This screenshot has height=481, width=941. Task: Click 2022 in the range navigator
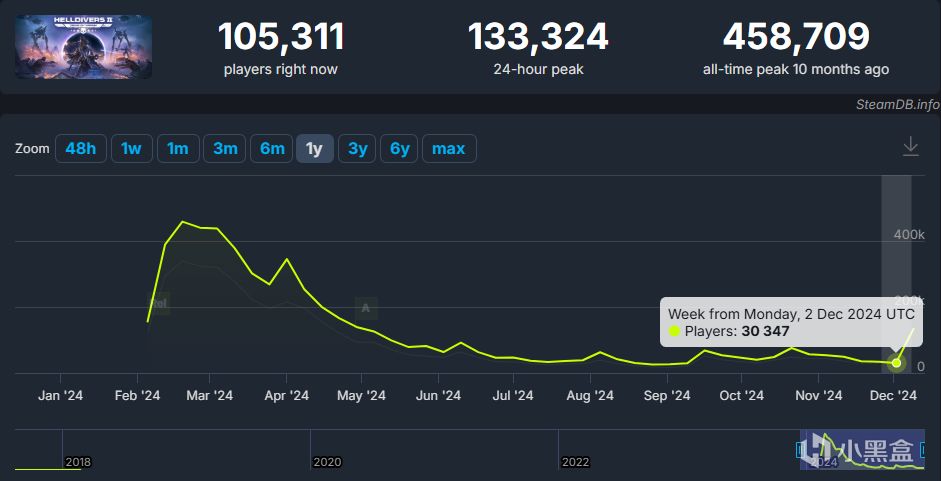click(x=575, y=462)
